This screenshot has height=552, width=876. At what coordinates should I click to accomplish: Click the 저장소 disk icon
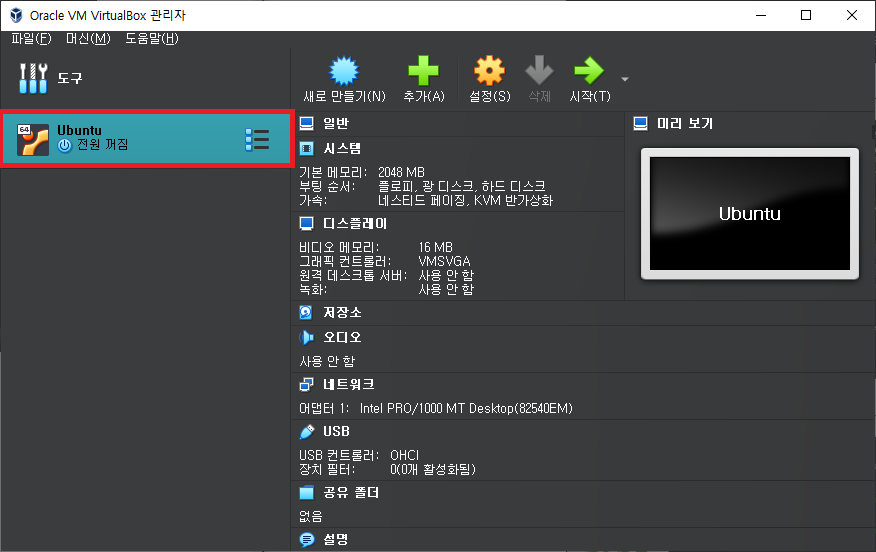306,312
